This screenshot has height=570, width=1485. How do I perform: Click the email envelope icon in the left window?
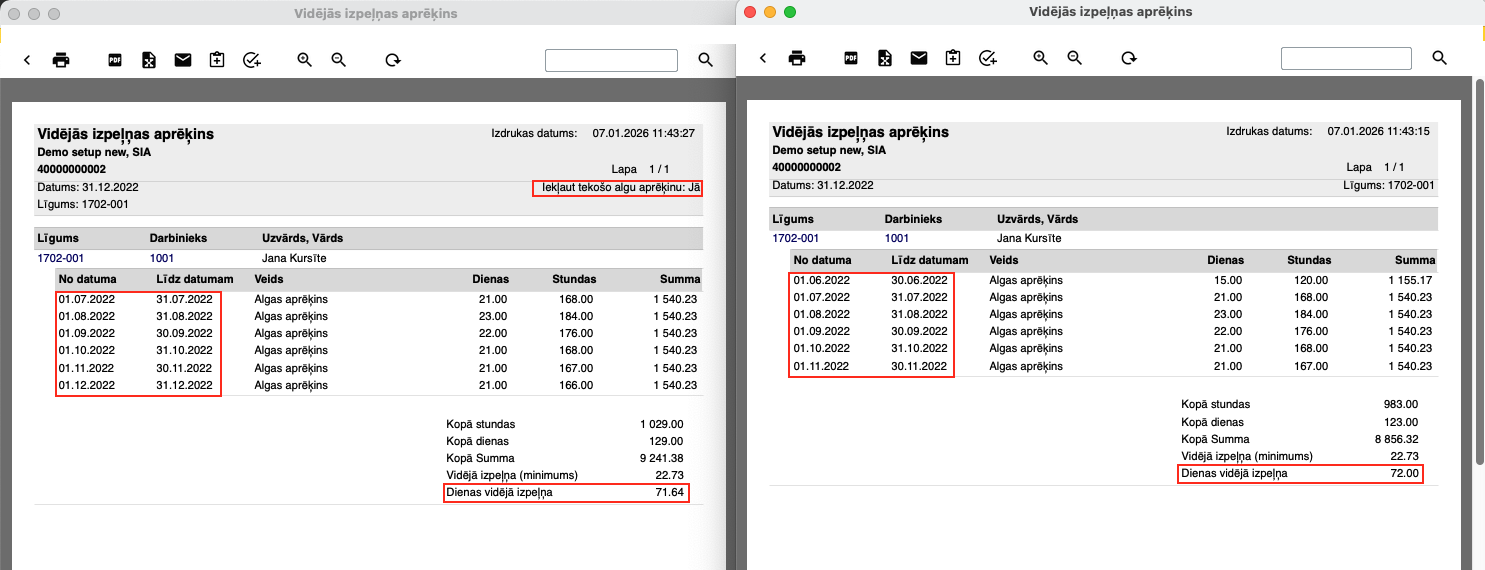point(182,60)
